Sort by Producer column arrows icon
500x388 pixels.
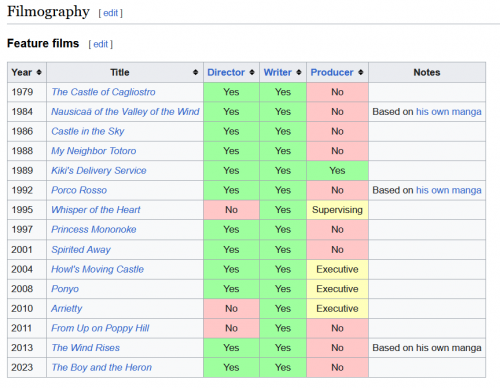click(x=361, y=72)
